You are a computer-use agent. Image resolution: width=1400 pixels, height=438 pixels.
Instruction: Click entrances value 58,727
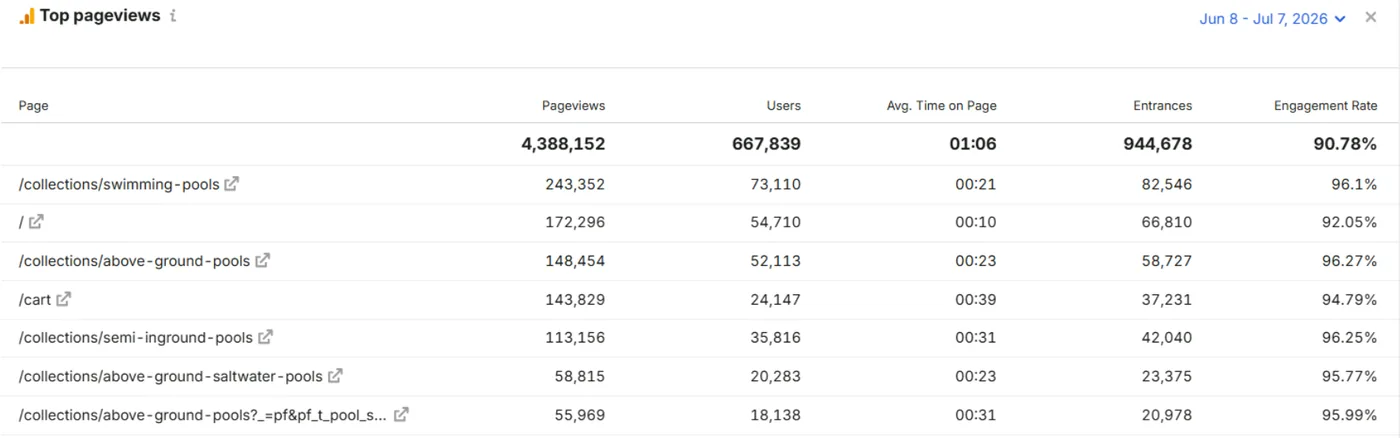click(1166, 261)
